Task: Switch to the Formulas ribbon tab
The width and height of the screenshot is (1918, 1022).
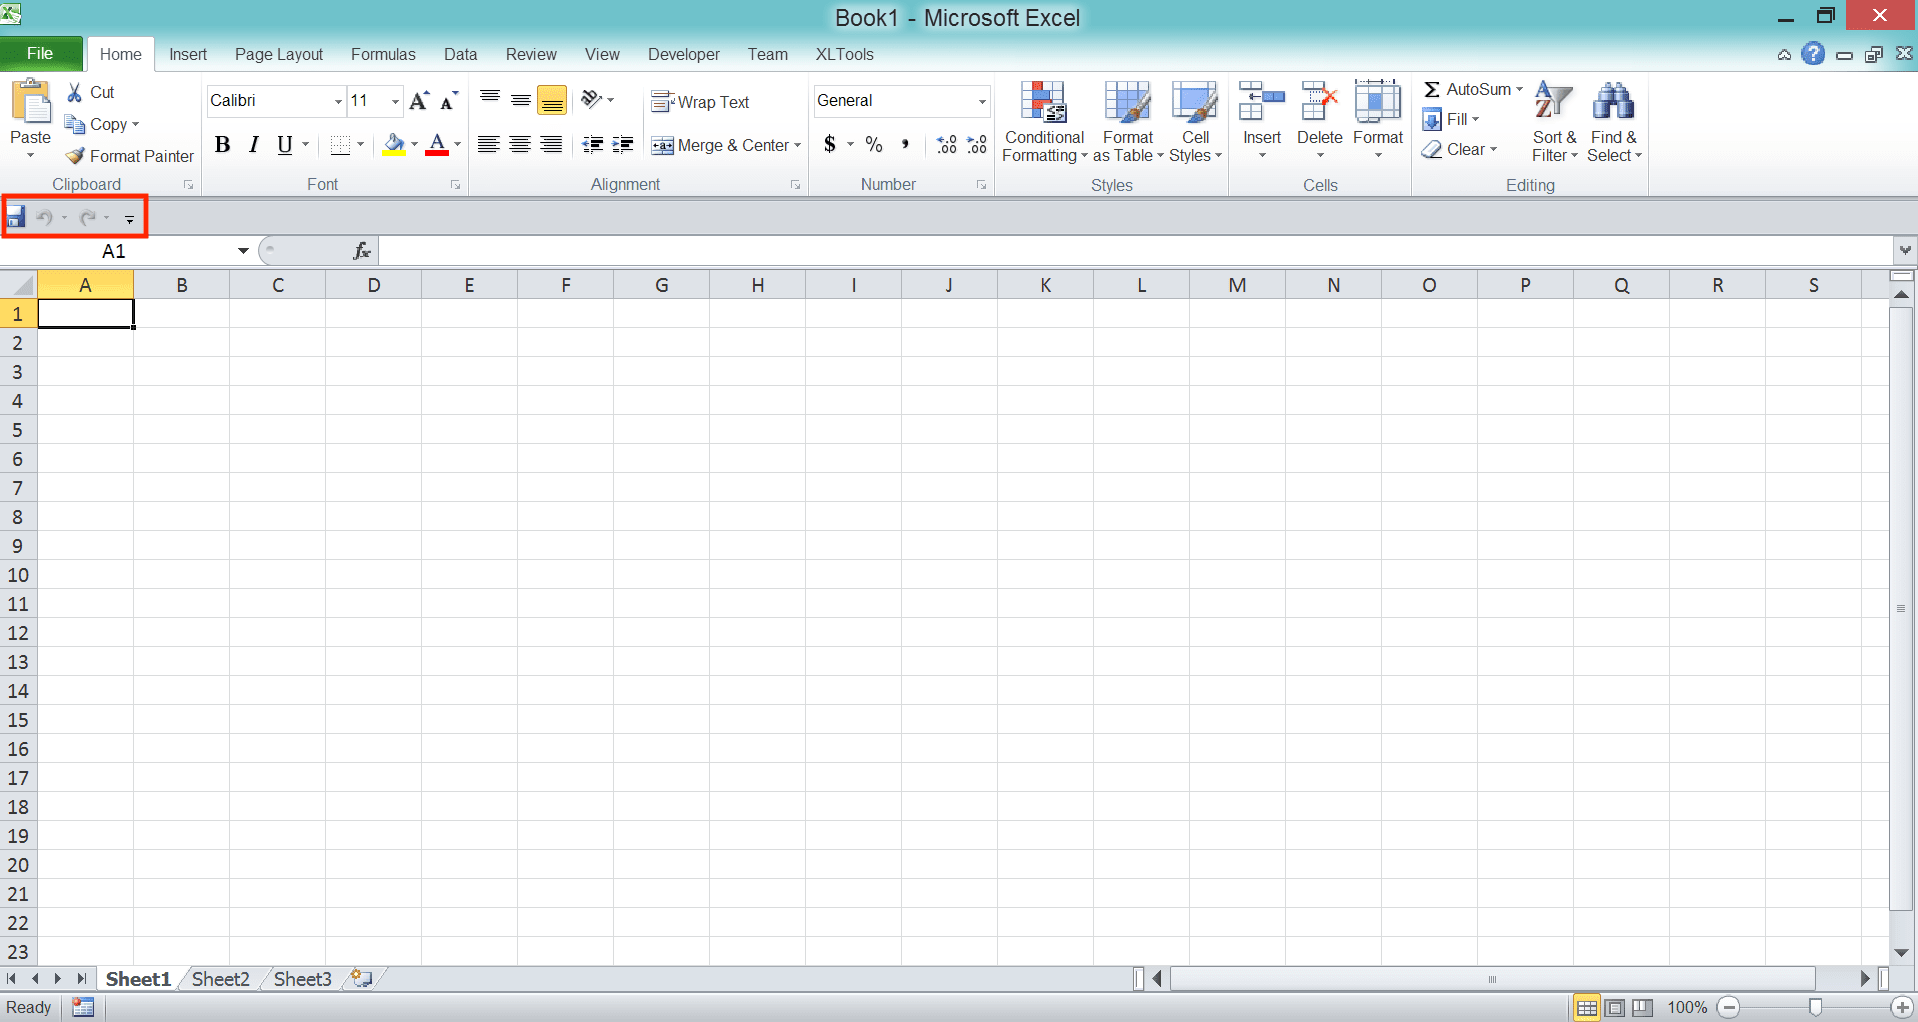Action: 383,54
